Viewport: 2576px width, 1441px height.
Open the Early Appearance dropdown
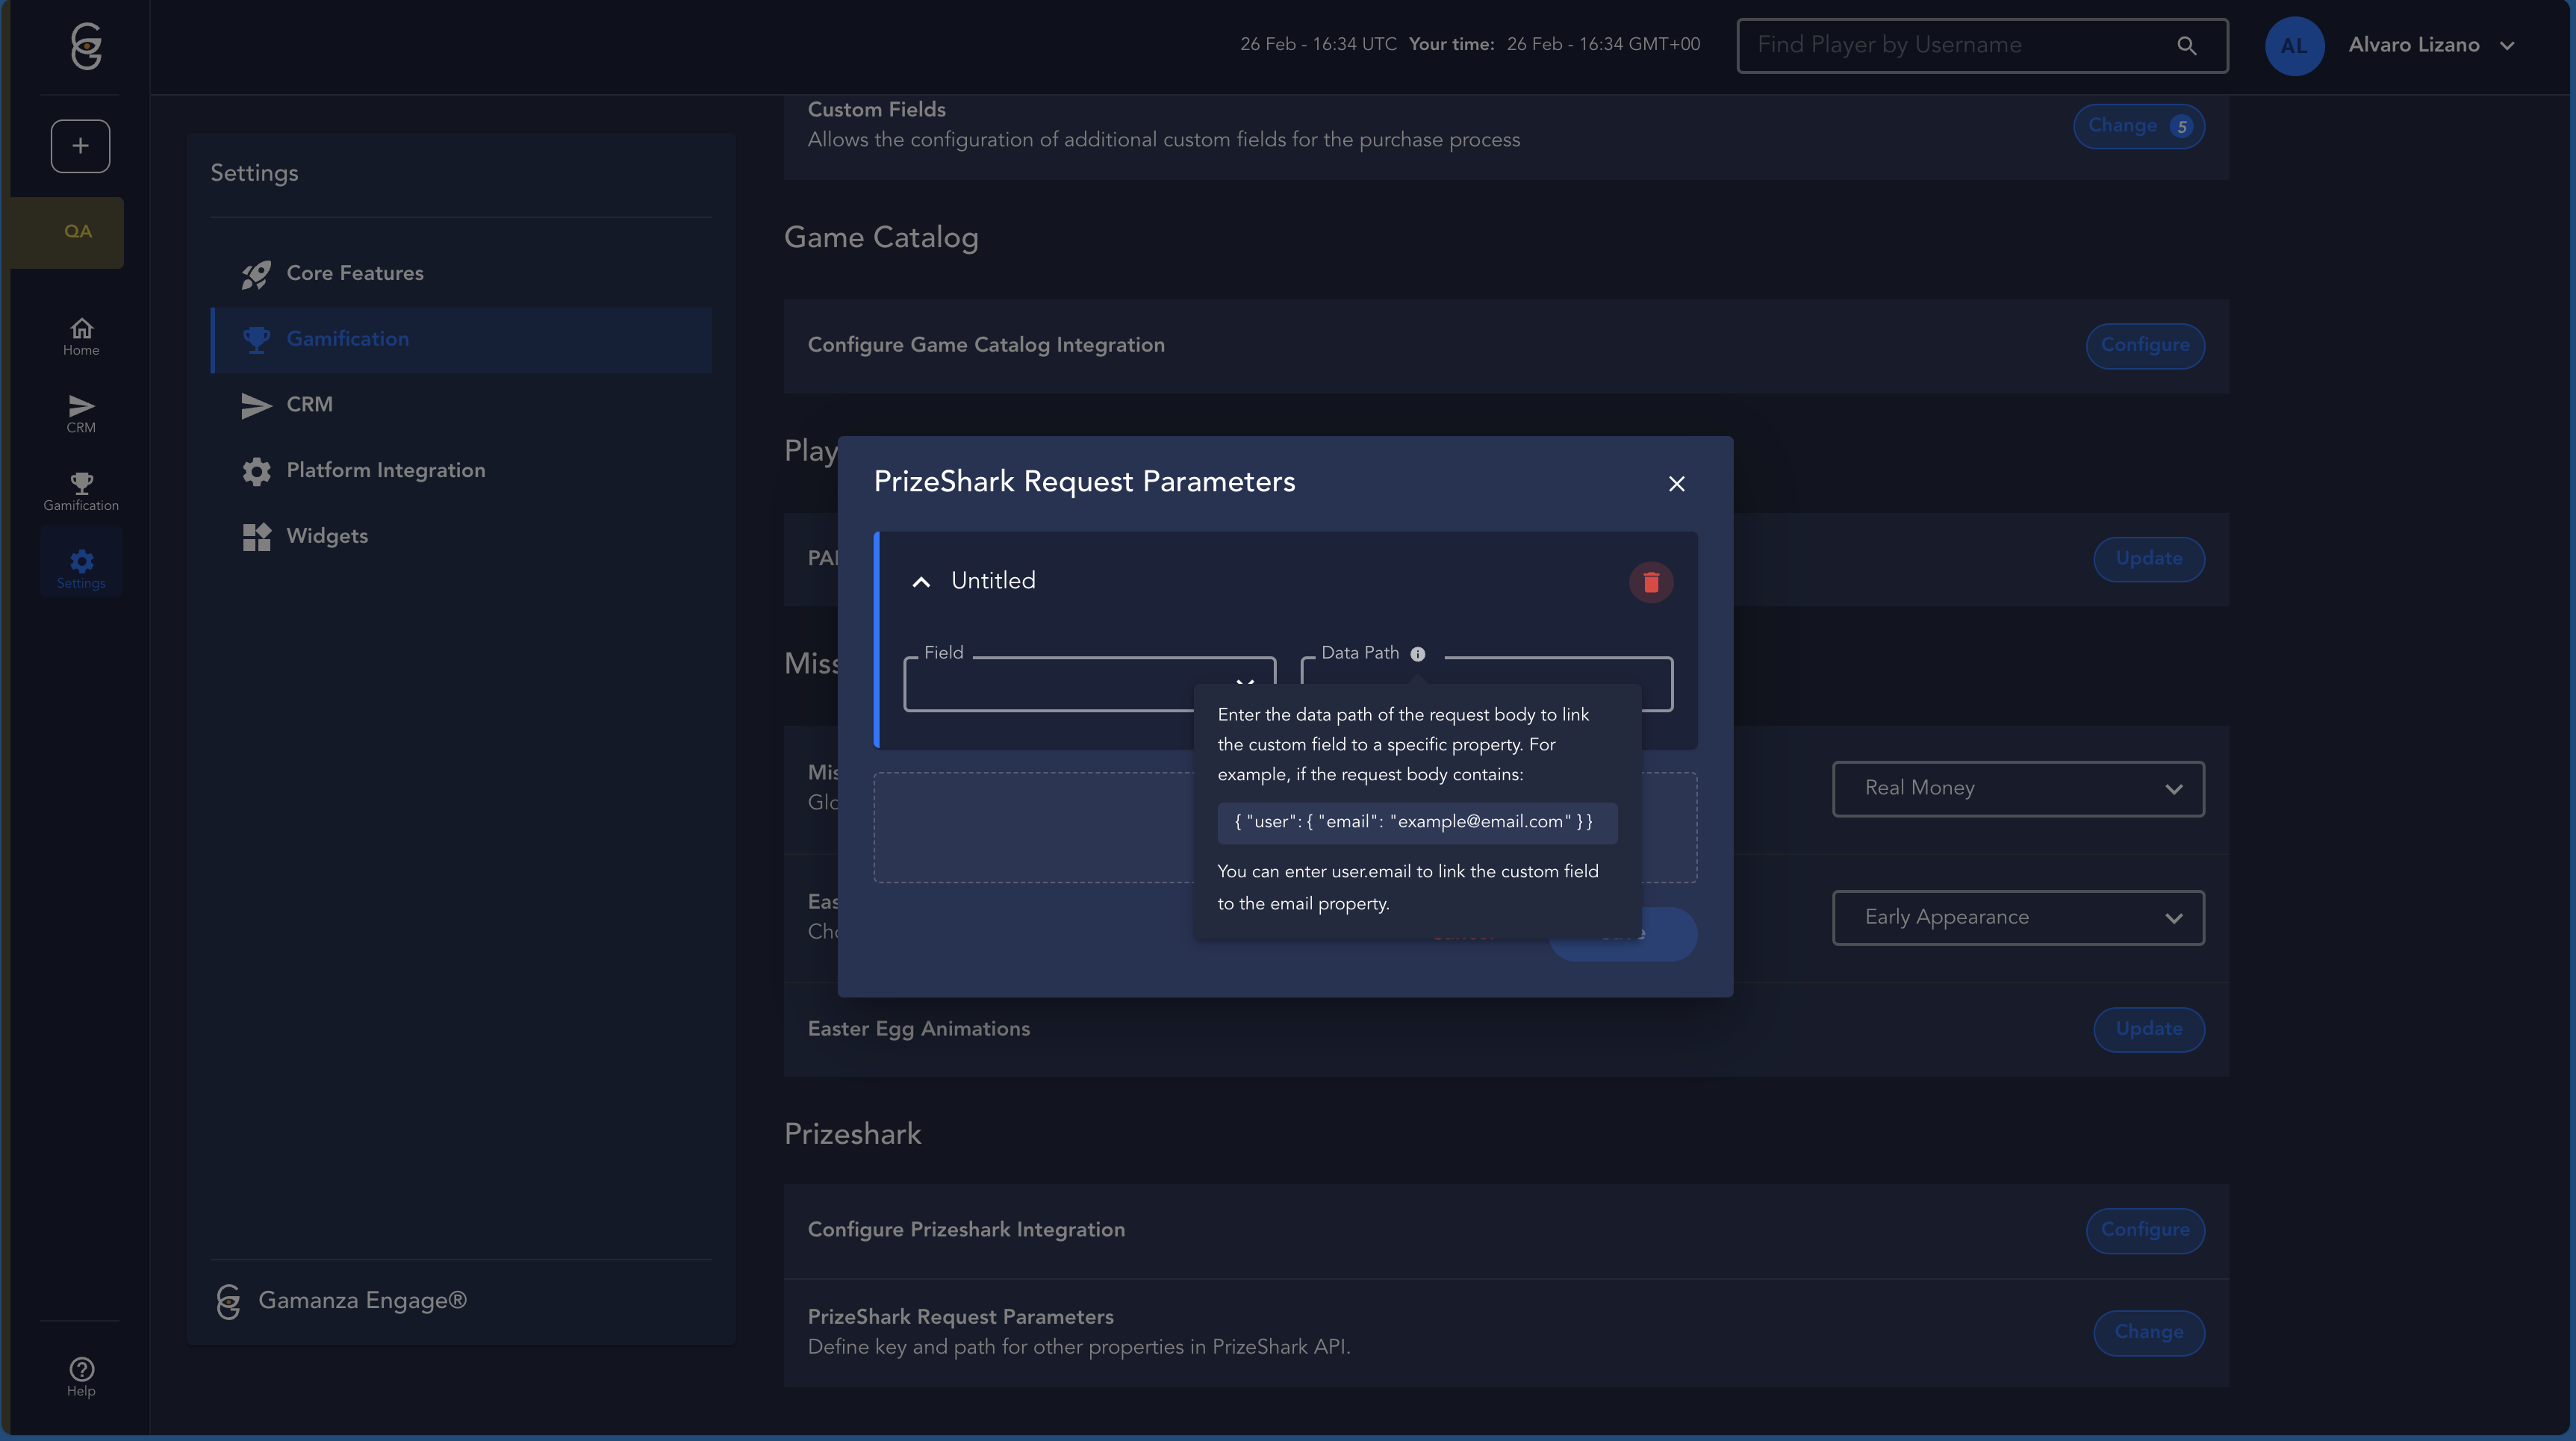tap(2017, 918)
